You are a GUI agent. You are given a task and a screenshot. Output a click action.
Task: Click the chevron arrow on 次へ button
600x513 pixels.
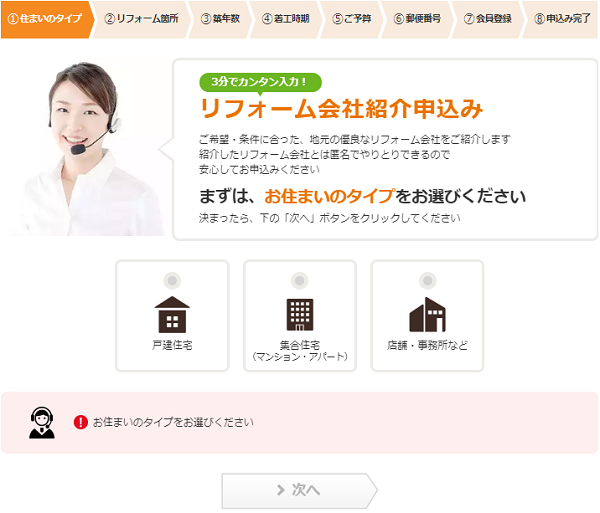click(281, 490)
